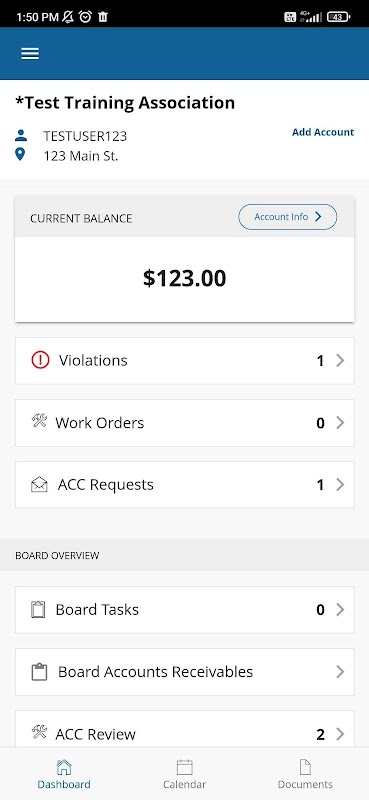The height and width of the screenshot is (800, 369).
Task: Expand Violations using its chevron arrow
Action: click(x=340, y=361)
